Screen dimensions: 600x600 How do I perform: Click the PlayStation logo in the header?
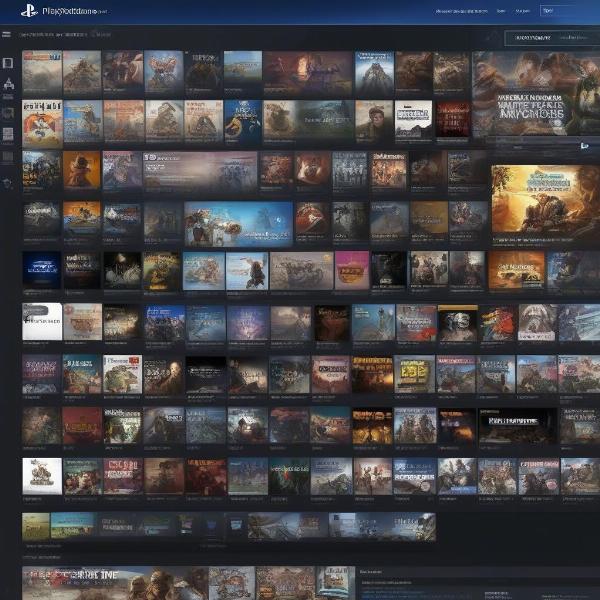[x=29, y=11]
